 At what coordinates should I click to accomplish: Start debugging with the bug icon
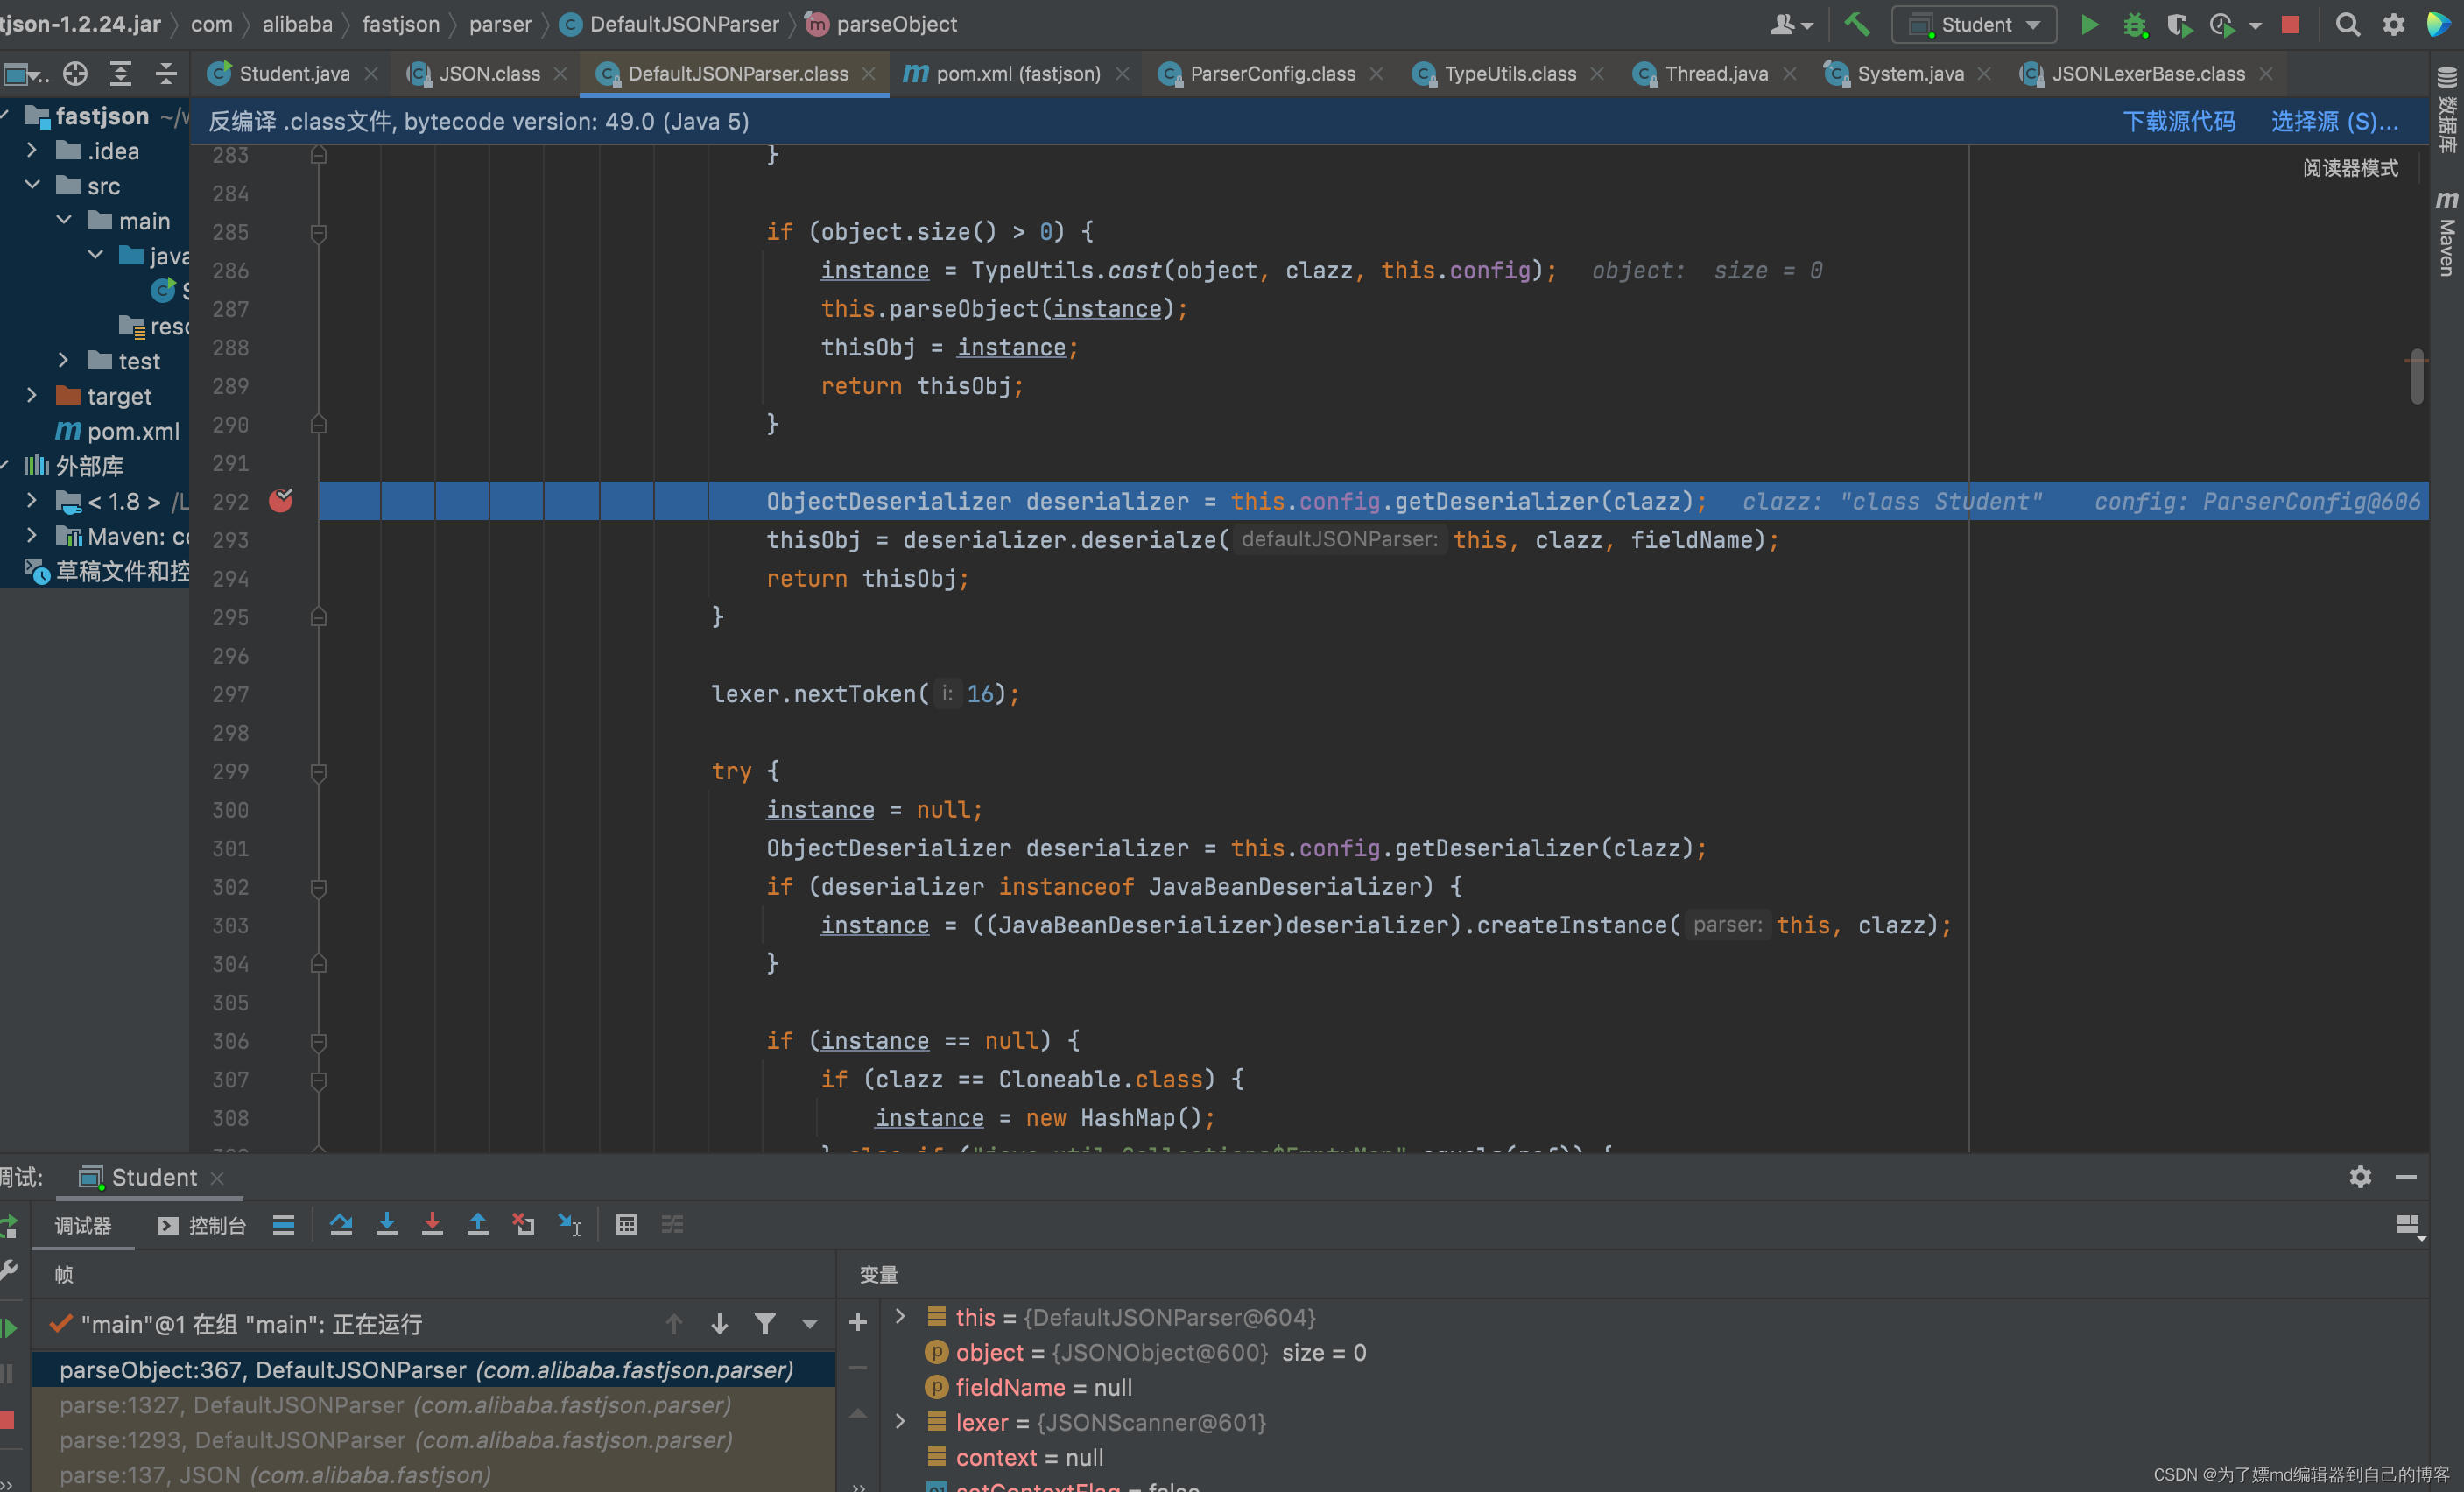tap(2134, 25)
